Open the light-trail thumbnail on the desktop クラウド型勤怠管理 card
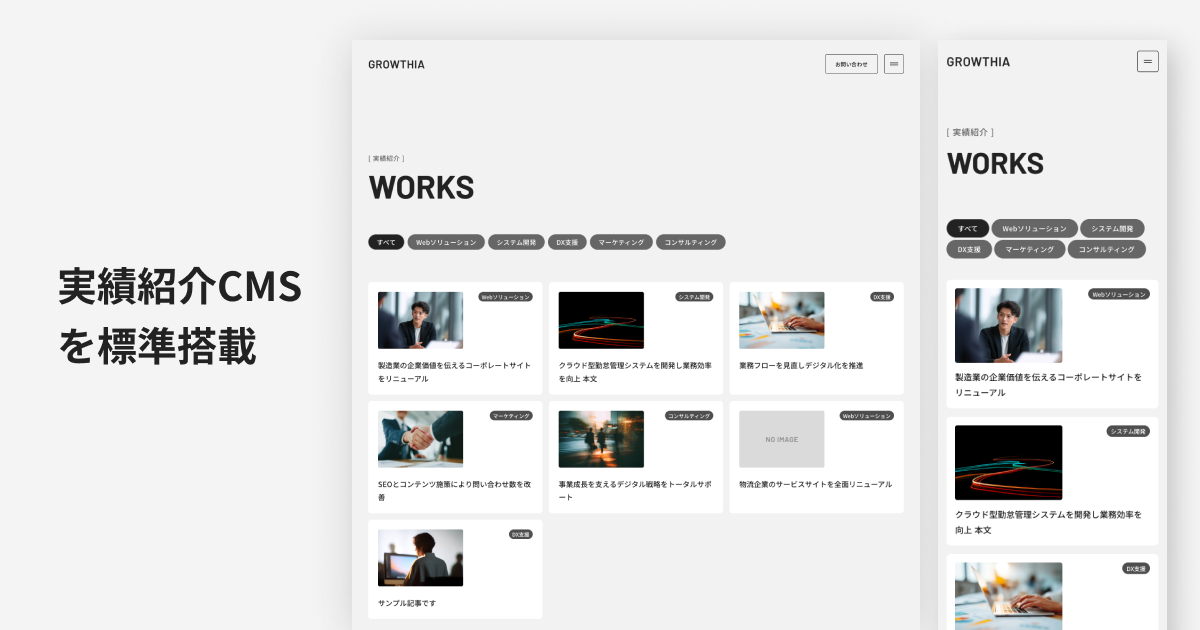Screen dimensions: 1200x630 pyautogui.click(x=601, y=320)
